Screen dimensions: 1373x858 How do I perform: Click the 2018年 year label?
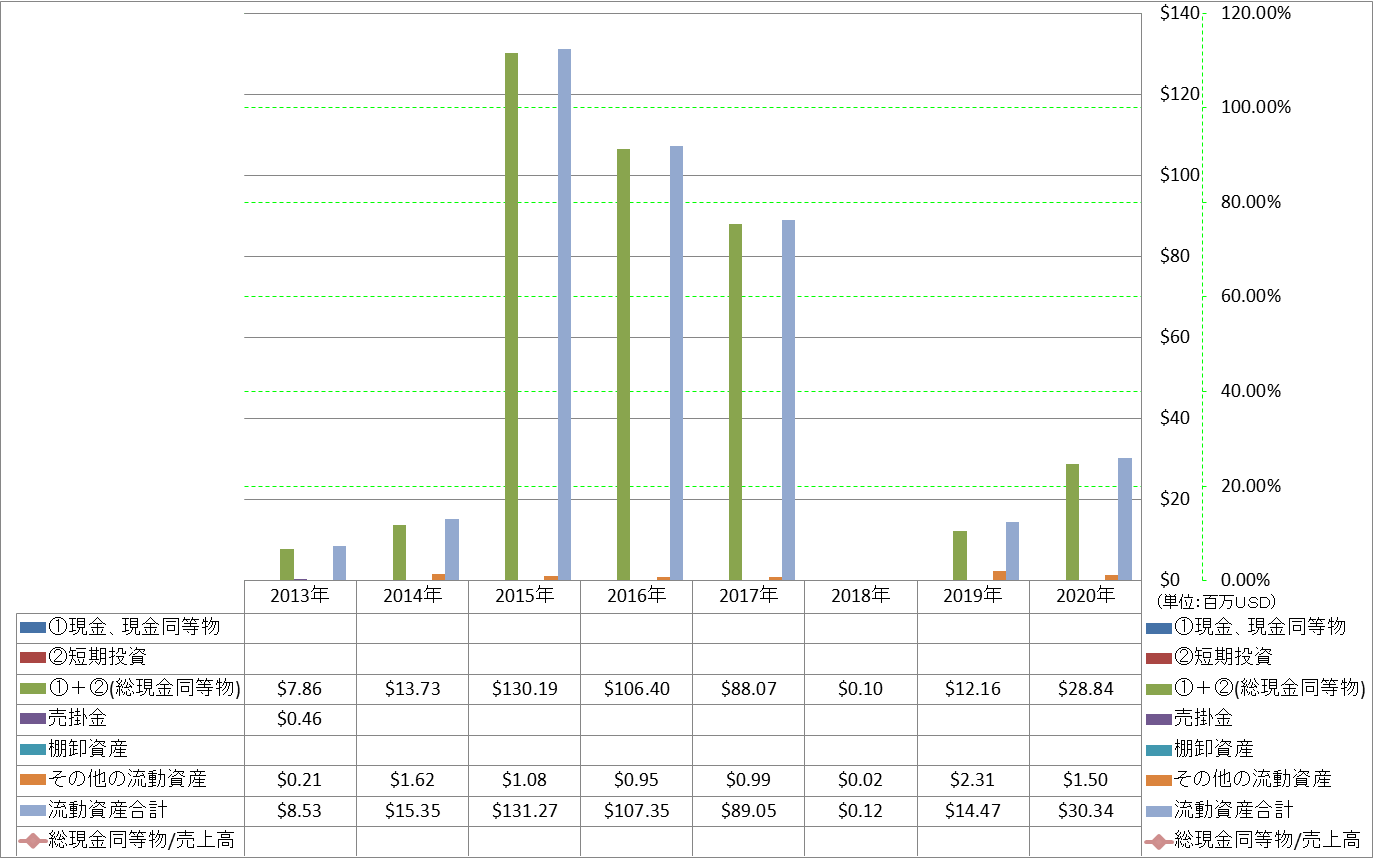point(861,596)
